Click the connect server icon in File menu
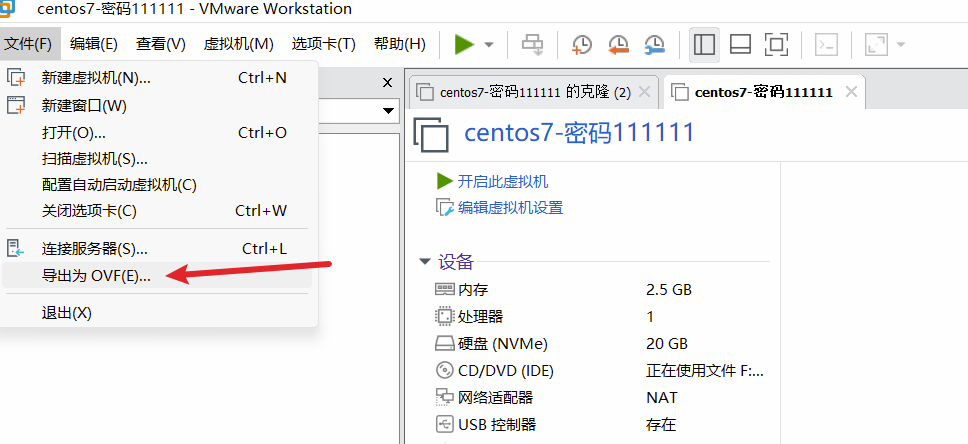 pos(15,249)
